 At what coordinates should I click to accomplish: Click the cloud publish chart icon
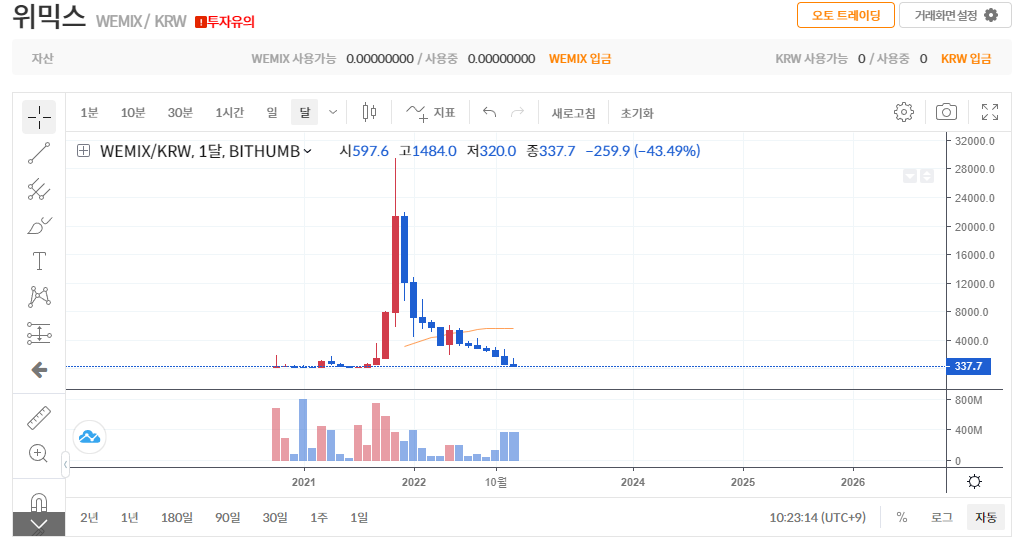pos(89,437)
